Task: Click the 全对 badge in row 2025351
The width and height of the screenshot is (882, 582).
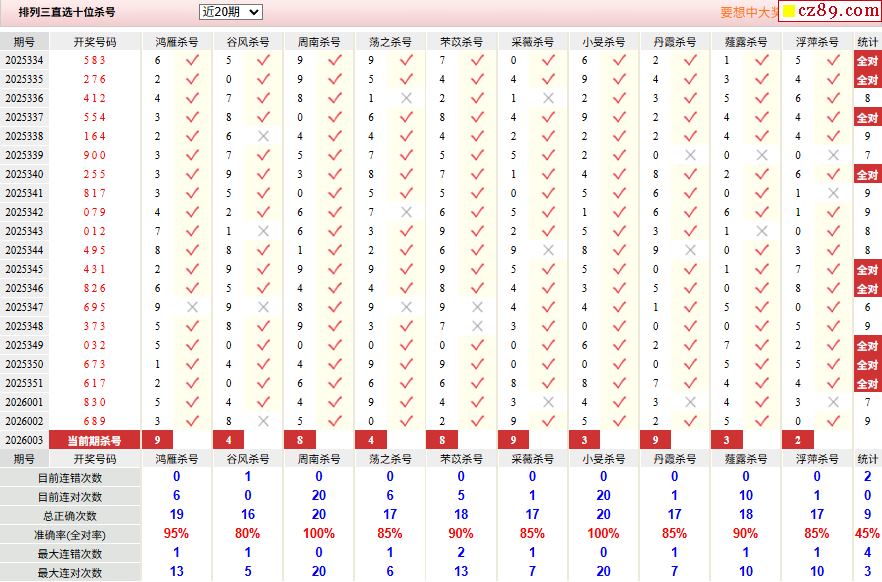Action: point(867,384)
